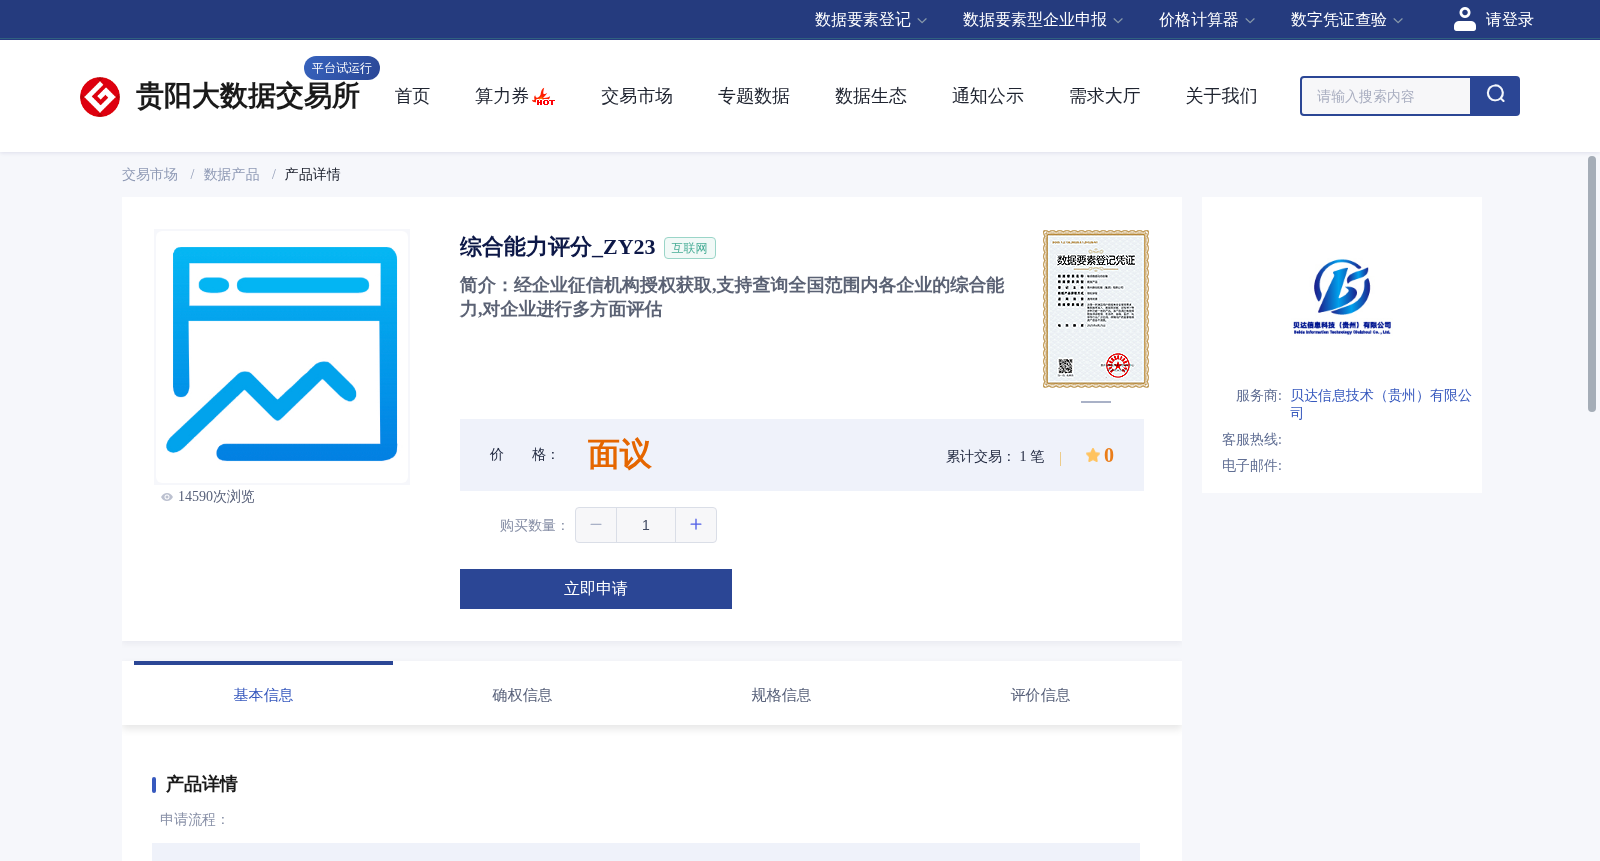This screenshot has width=1600, height=861.
Task: Switch to the 确权信息 tab
Action: [x=522, y=695]
